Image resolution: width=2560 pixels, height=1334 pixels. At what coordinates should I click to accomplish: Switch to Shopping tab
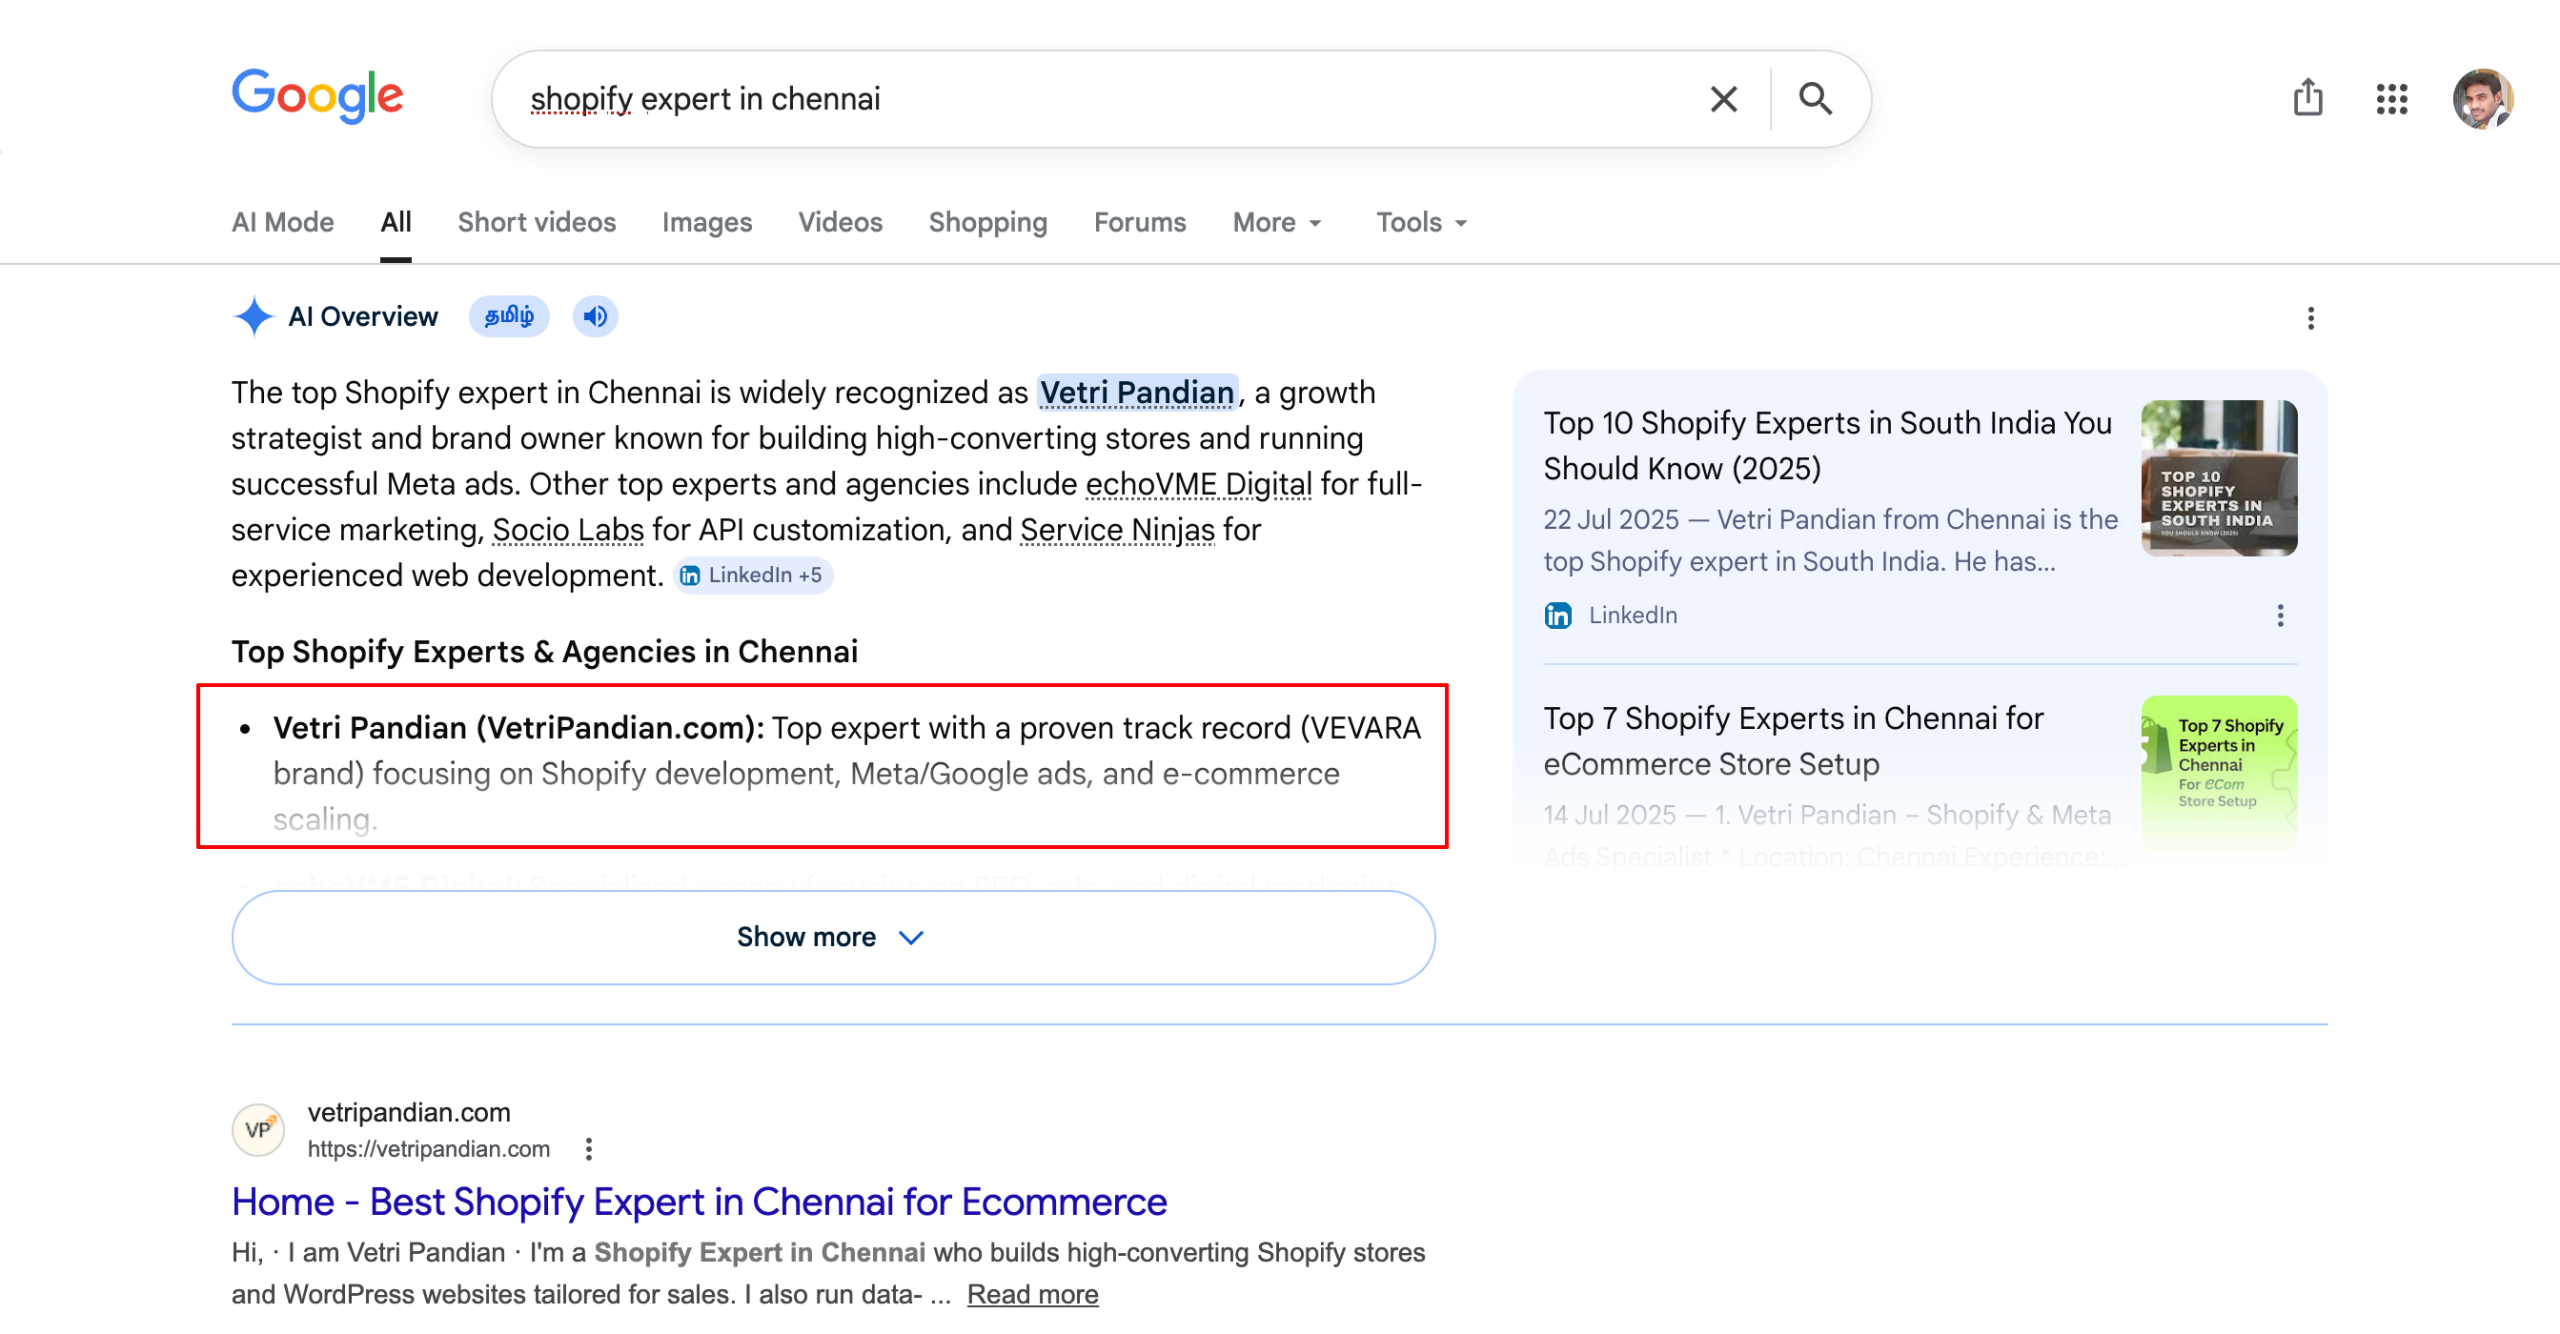[x=988, y=223]
